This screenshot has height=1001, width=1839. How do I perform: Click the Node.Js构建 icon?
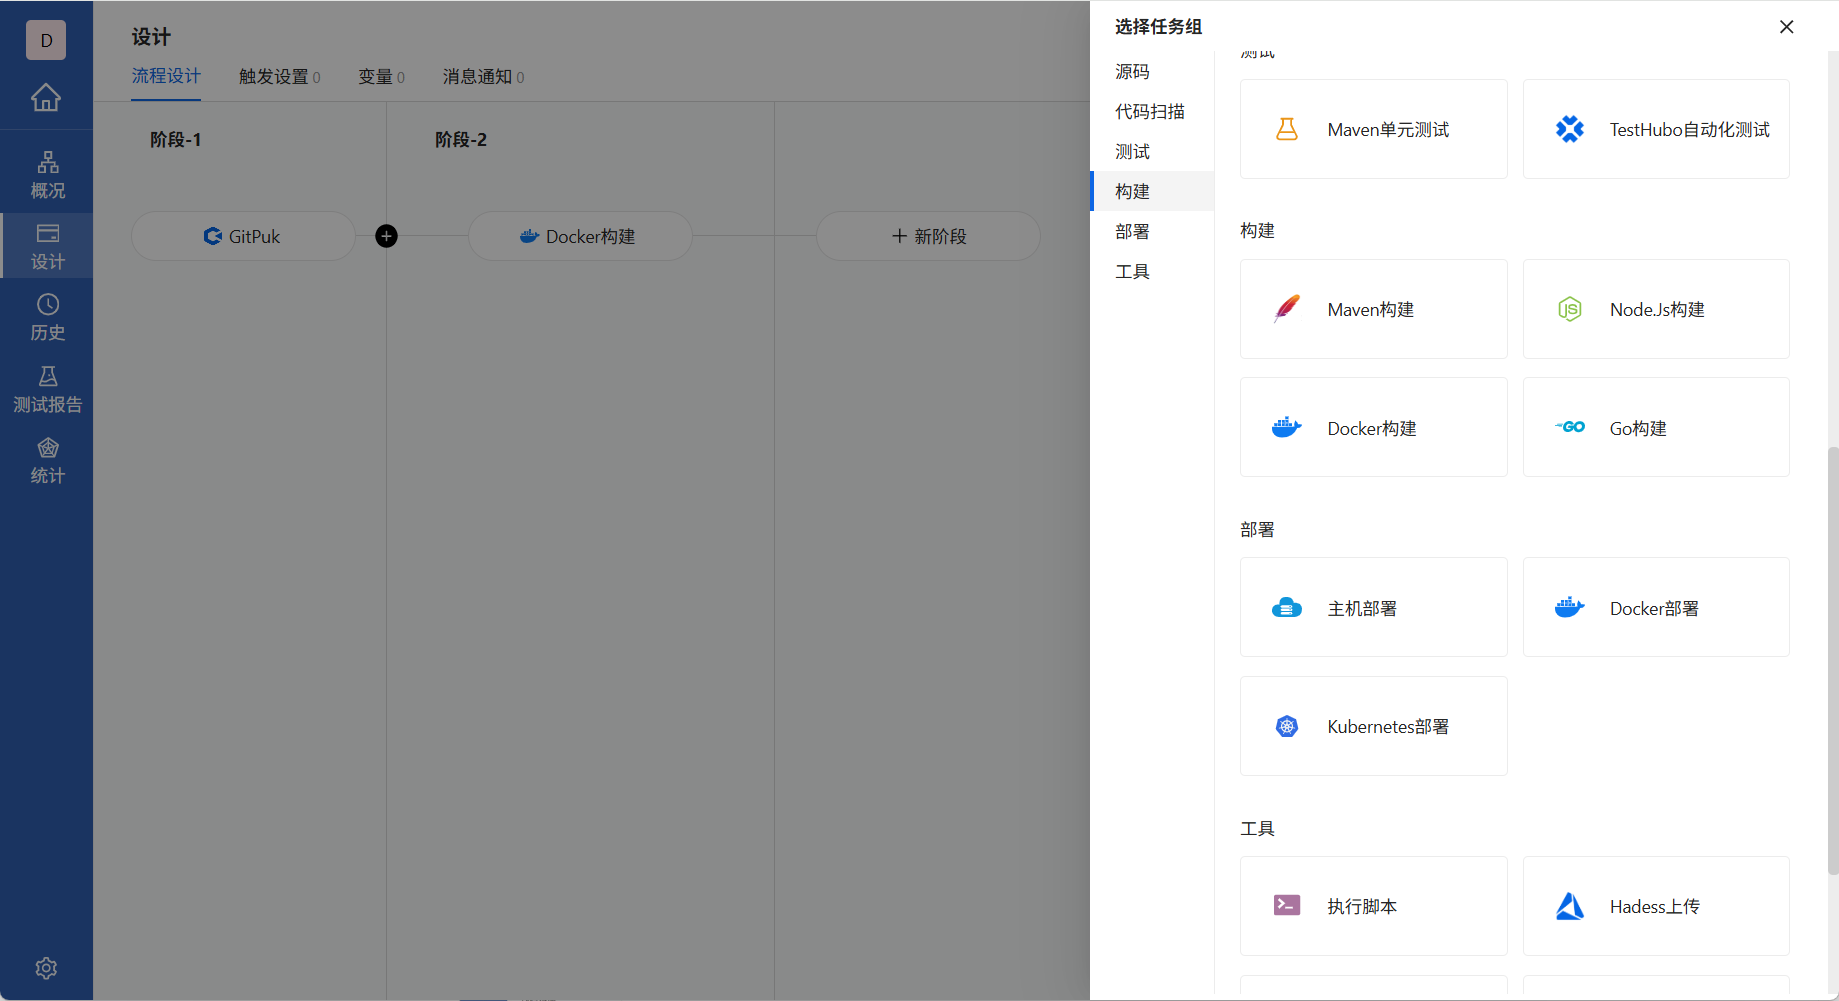pyautogui.click(x=1570, y=309)
